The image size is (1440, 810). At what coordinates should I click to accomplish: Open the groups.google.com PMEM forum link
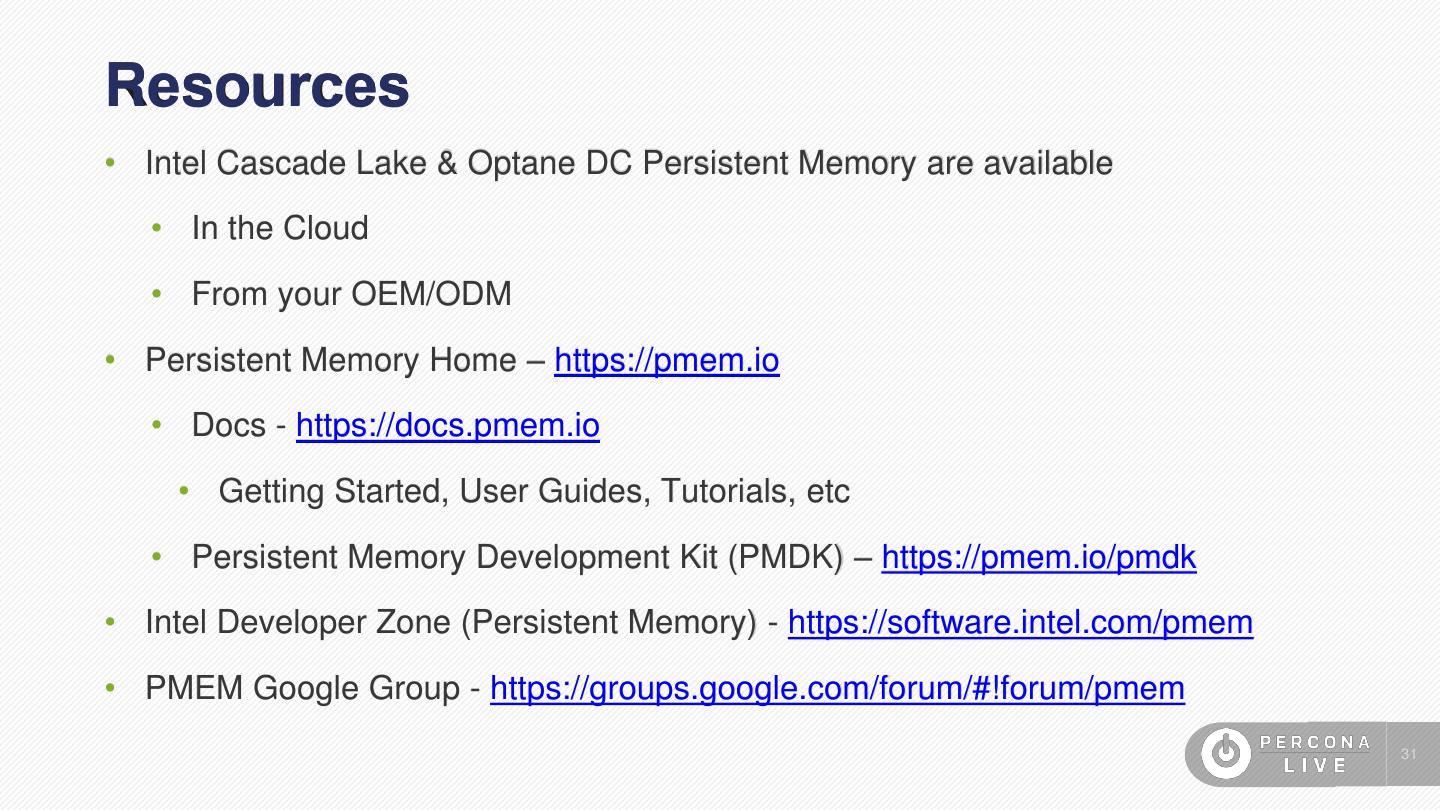click(x=837, y=688)
